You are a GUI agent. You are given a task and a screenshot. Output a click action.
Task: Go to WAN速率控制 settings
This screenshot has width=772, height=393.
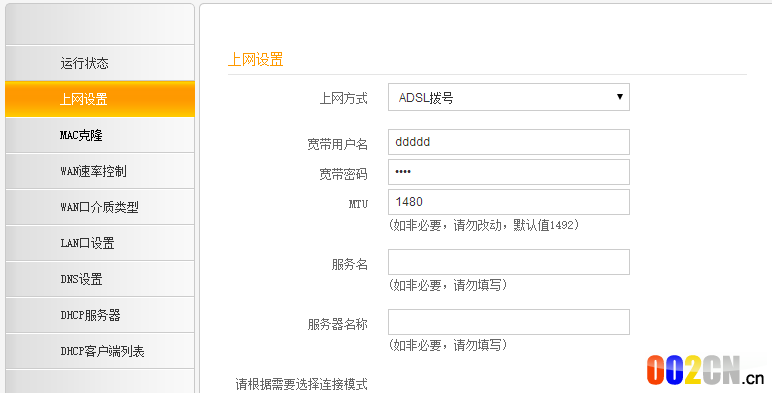pos(100,171)
